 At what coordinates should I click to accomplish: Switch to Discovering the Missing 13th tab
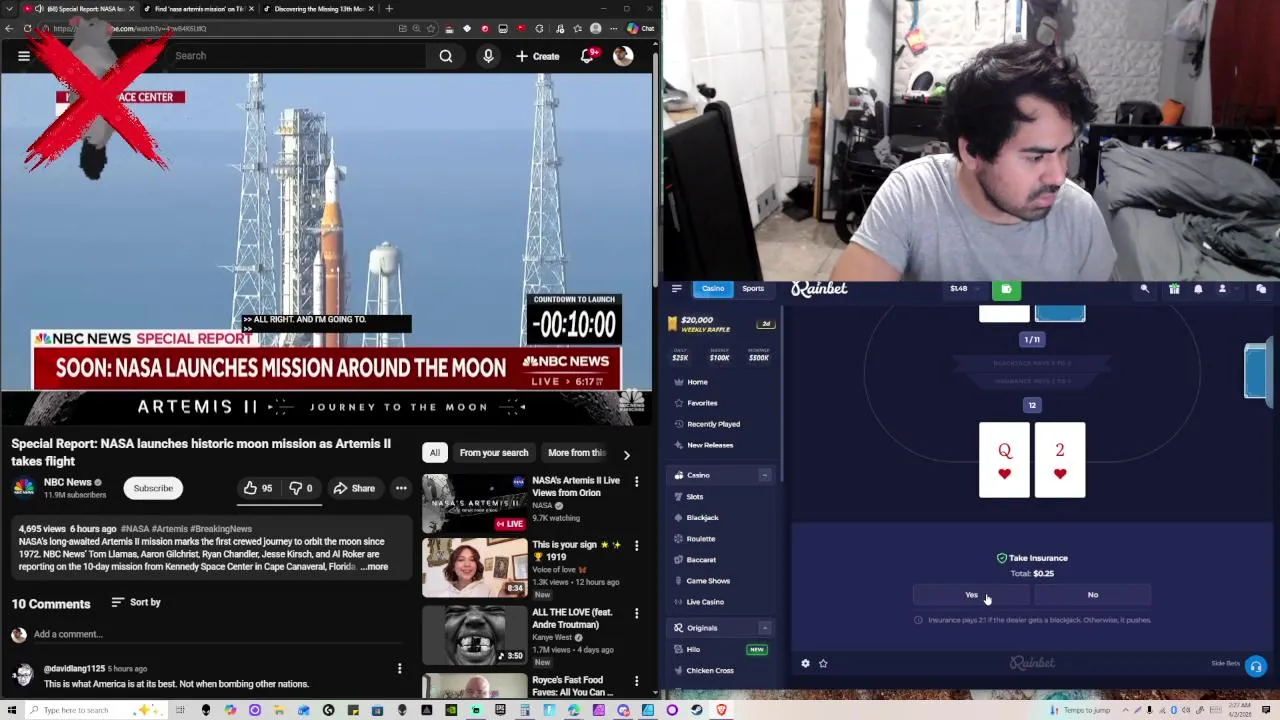tap(318, 9)
